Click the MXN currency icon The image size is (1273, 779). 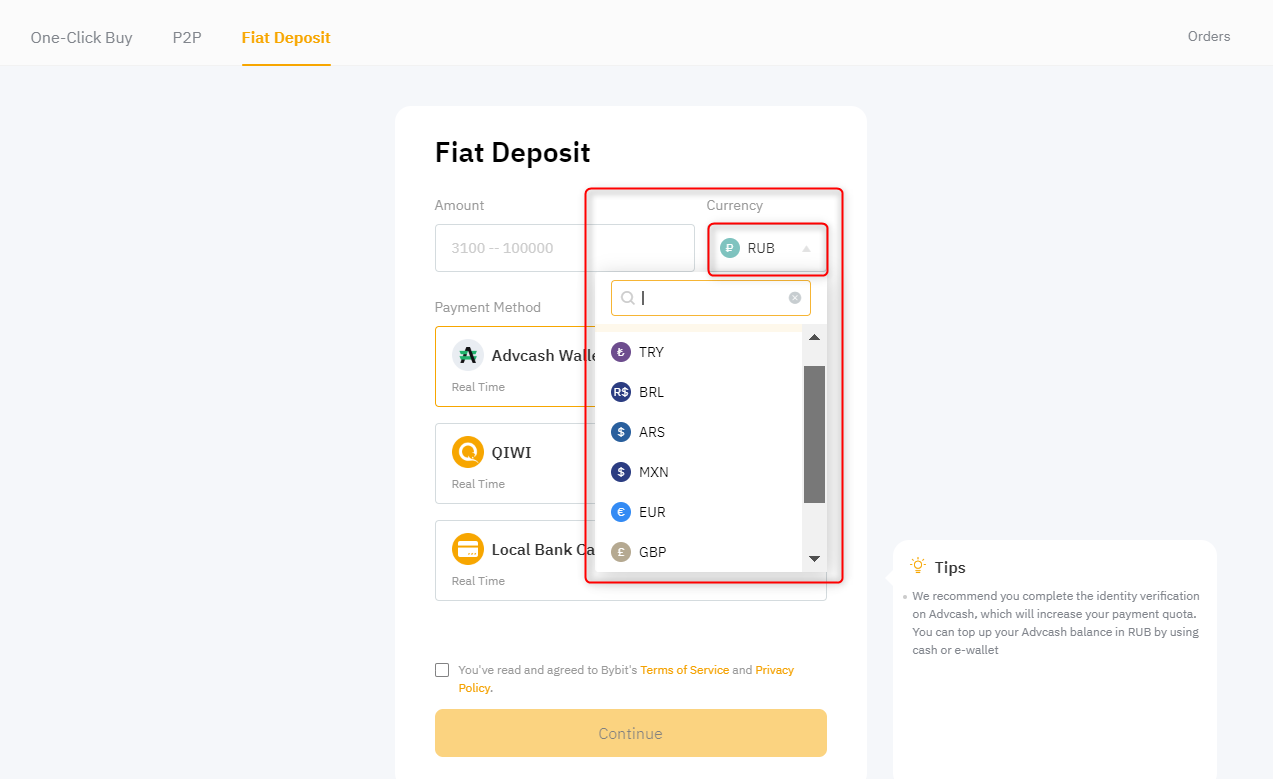621,472
